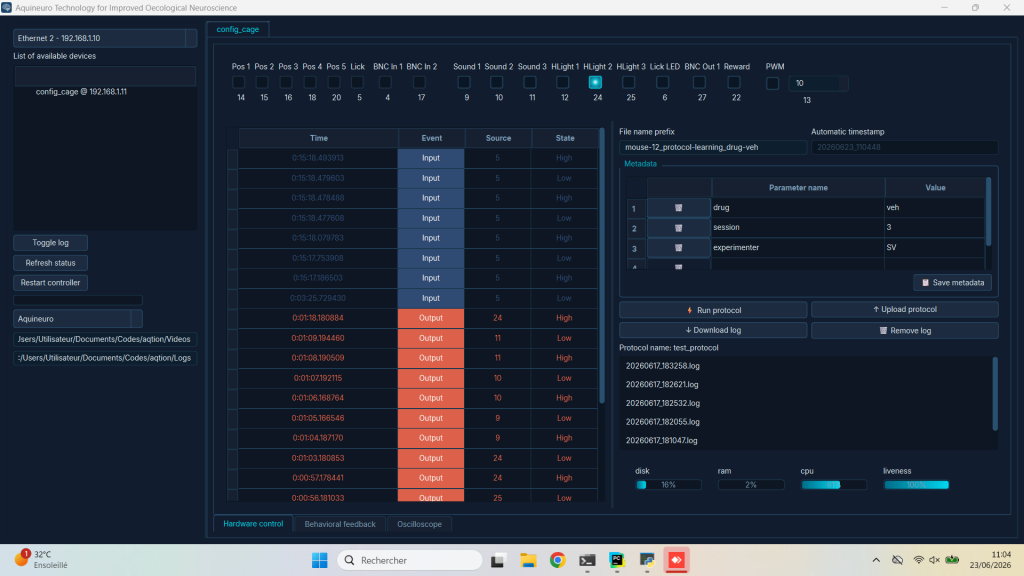This screenshot has height=576, width=1024.
Task: Click the event table vertical scrollbar
Action: pyautogui.click(x=601, y=266)
